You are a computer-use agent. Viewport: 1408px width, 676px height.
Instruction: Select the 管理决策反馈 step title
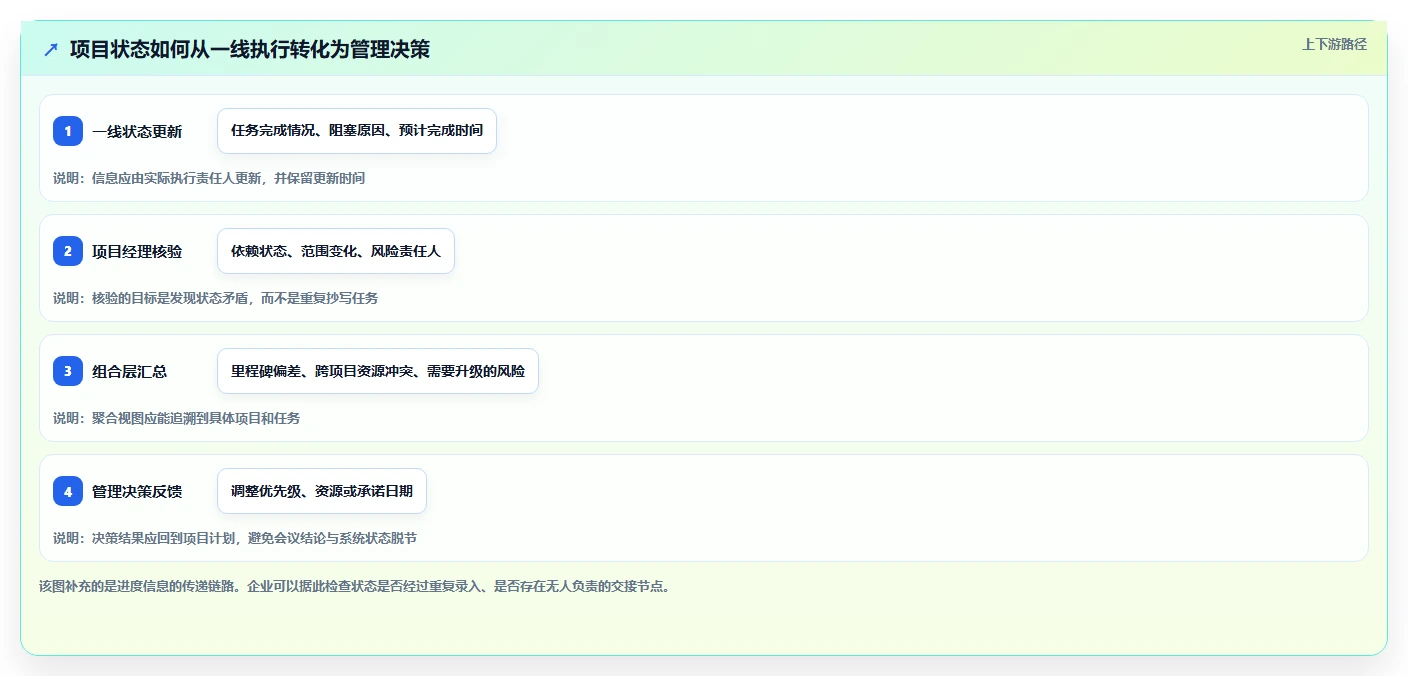[137, 492]
